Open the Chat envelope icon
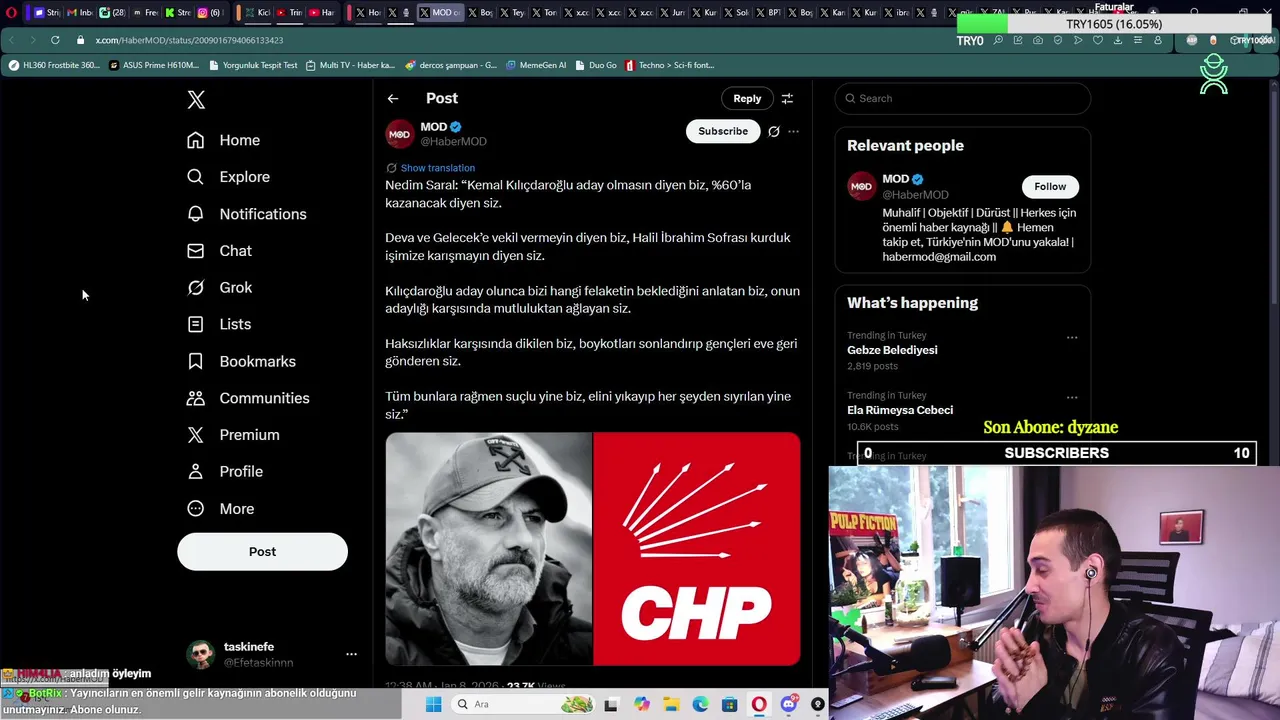The height and width of the screenshot is (720, 1280). pyautogui.click(x=196, y=251)
